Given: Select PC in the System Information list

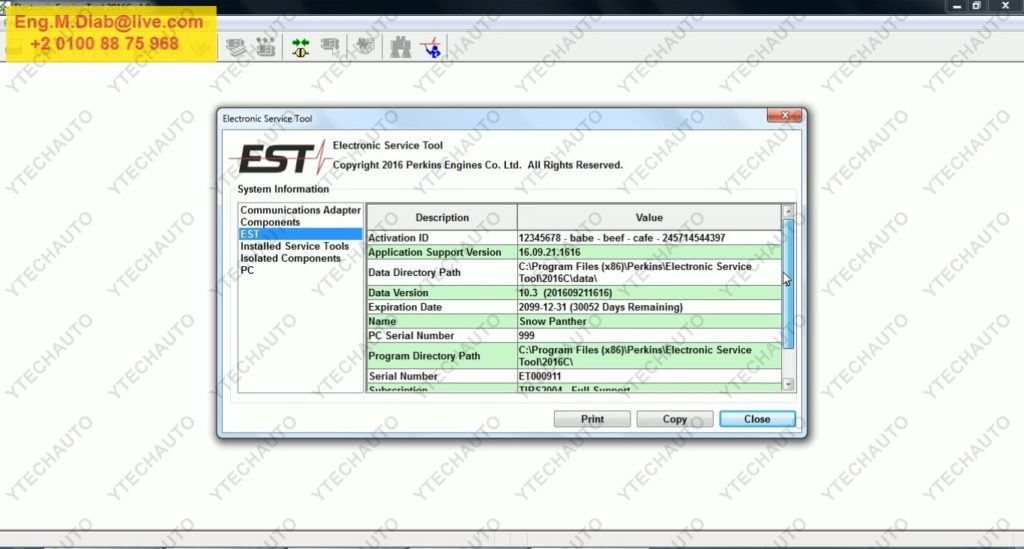Looking at the screenshot, I should [x=247, y=270].
